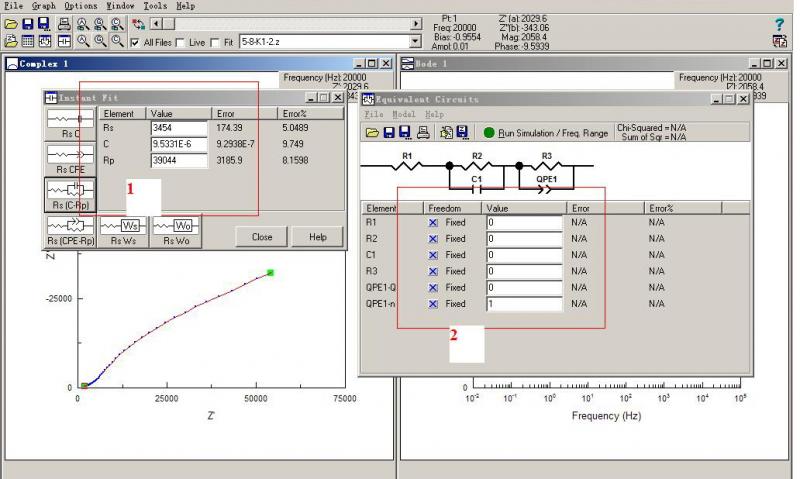Viewport: 800px width, 479px height.
Task: Click the top toolbar horizontal scrollbar thumb
Action: (x=168, y=23)
